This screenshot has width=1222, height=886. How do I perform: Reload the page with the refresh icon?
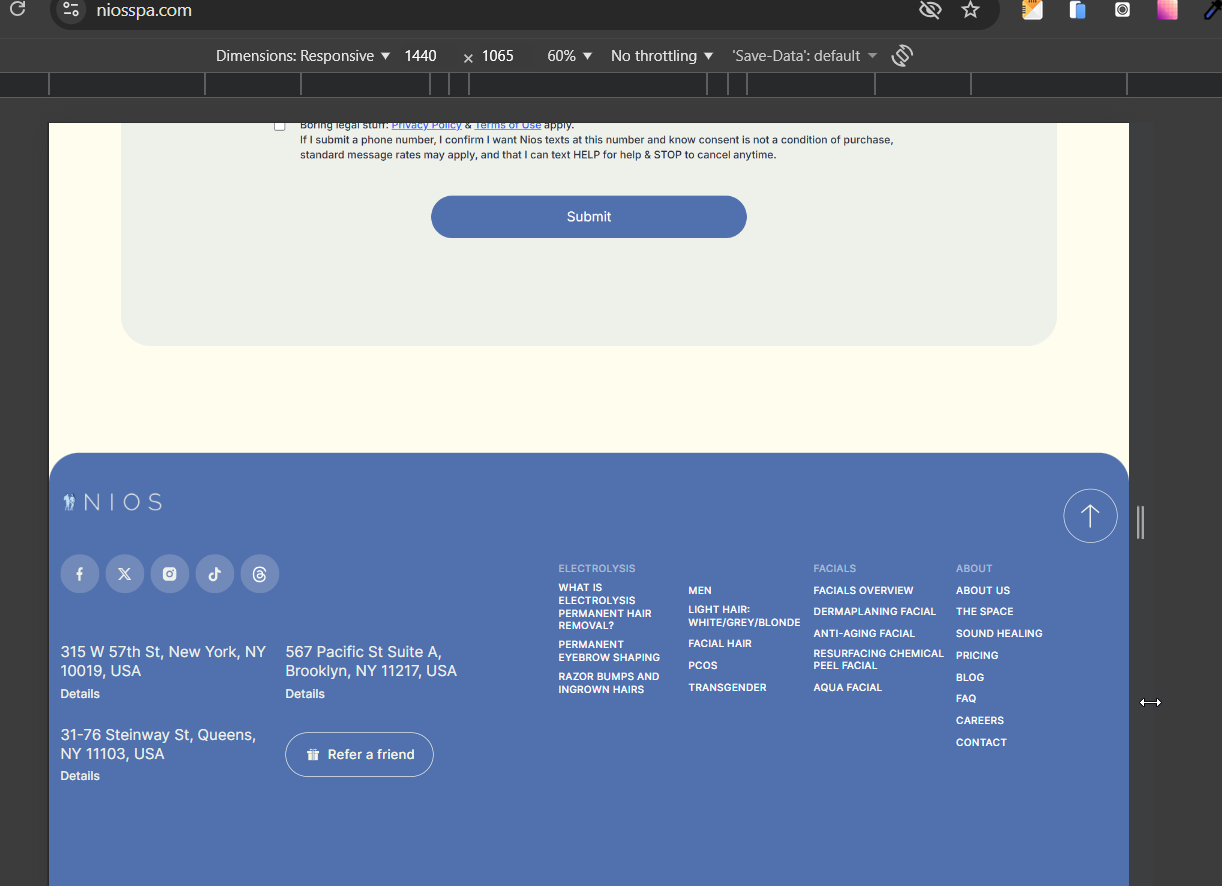(x=17, y=10)
